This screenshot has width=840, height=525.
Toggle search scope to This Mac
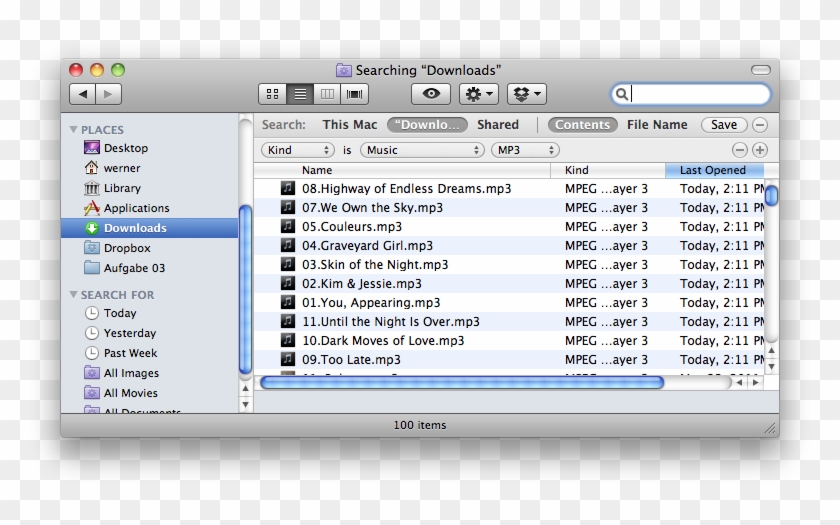point(350,125)
